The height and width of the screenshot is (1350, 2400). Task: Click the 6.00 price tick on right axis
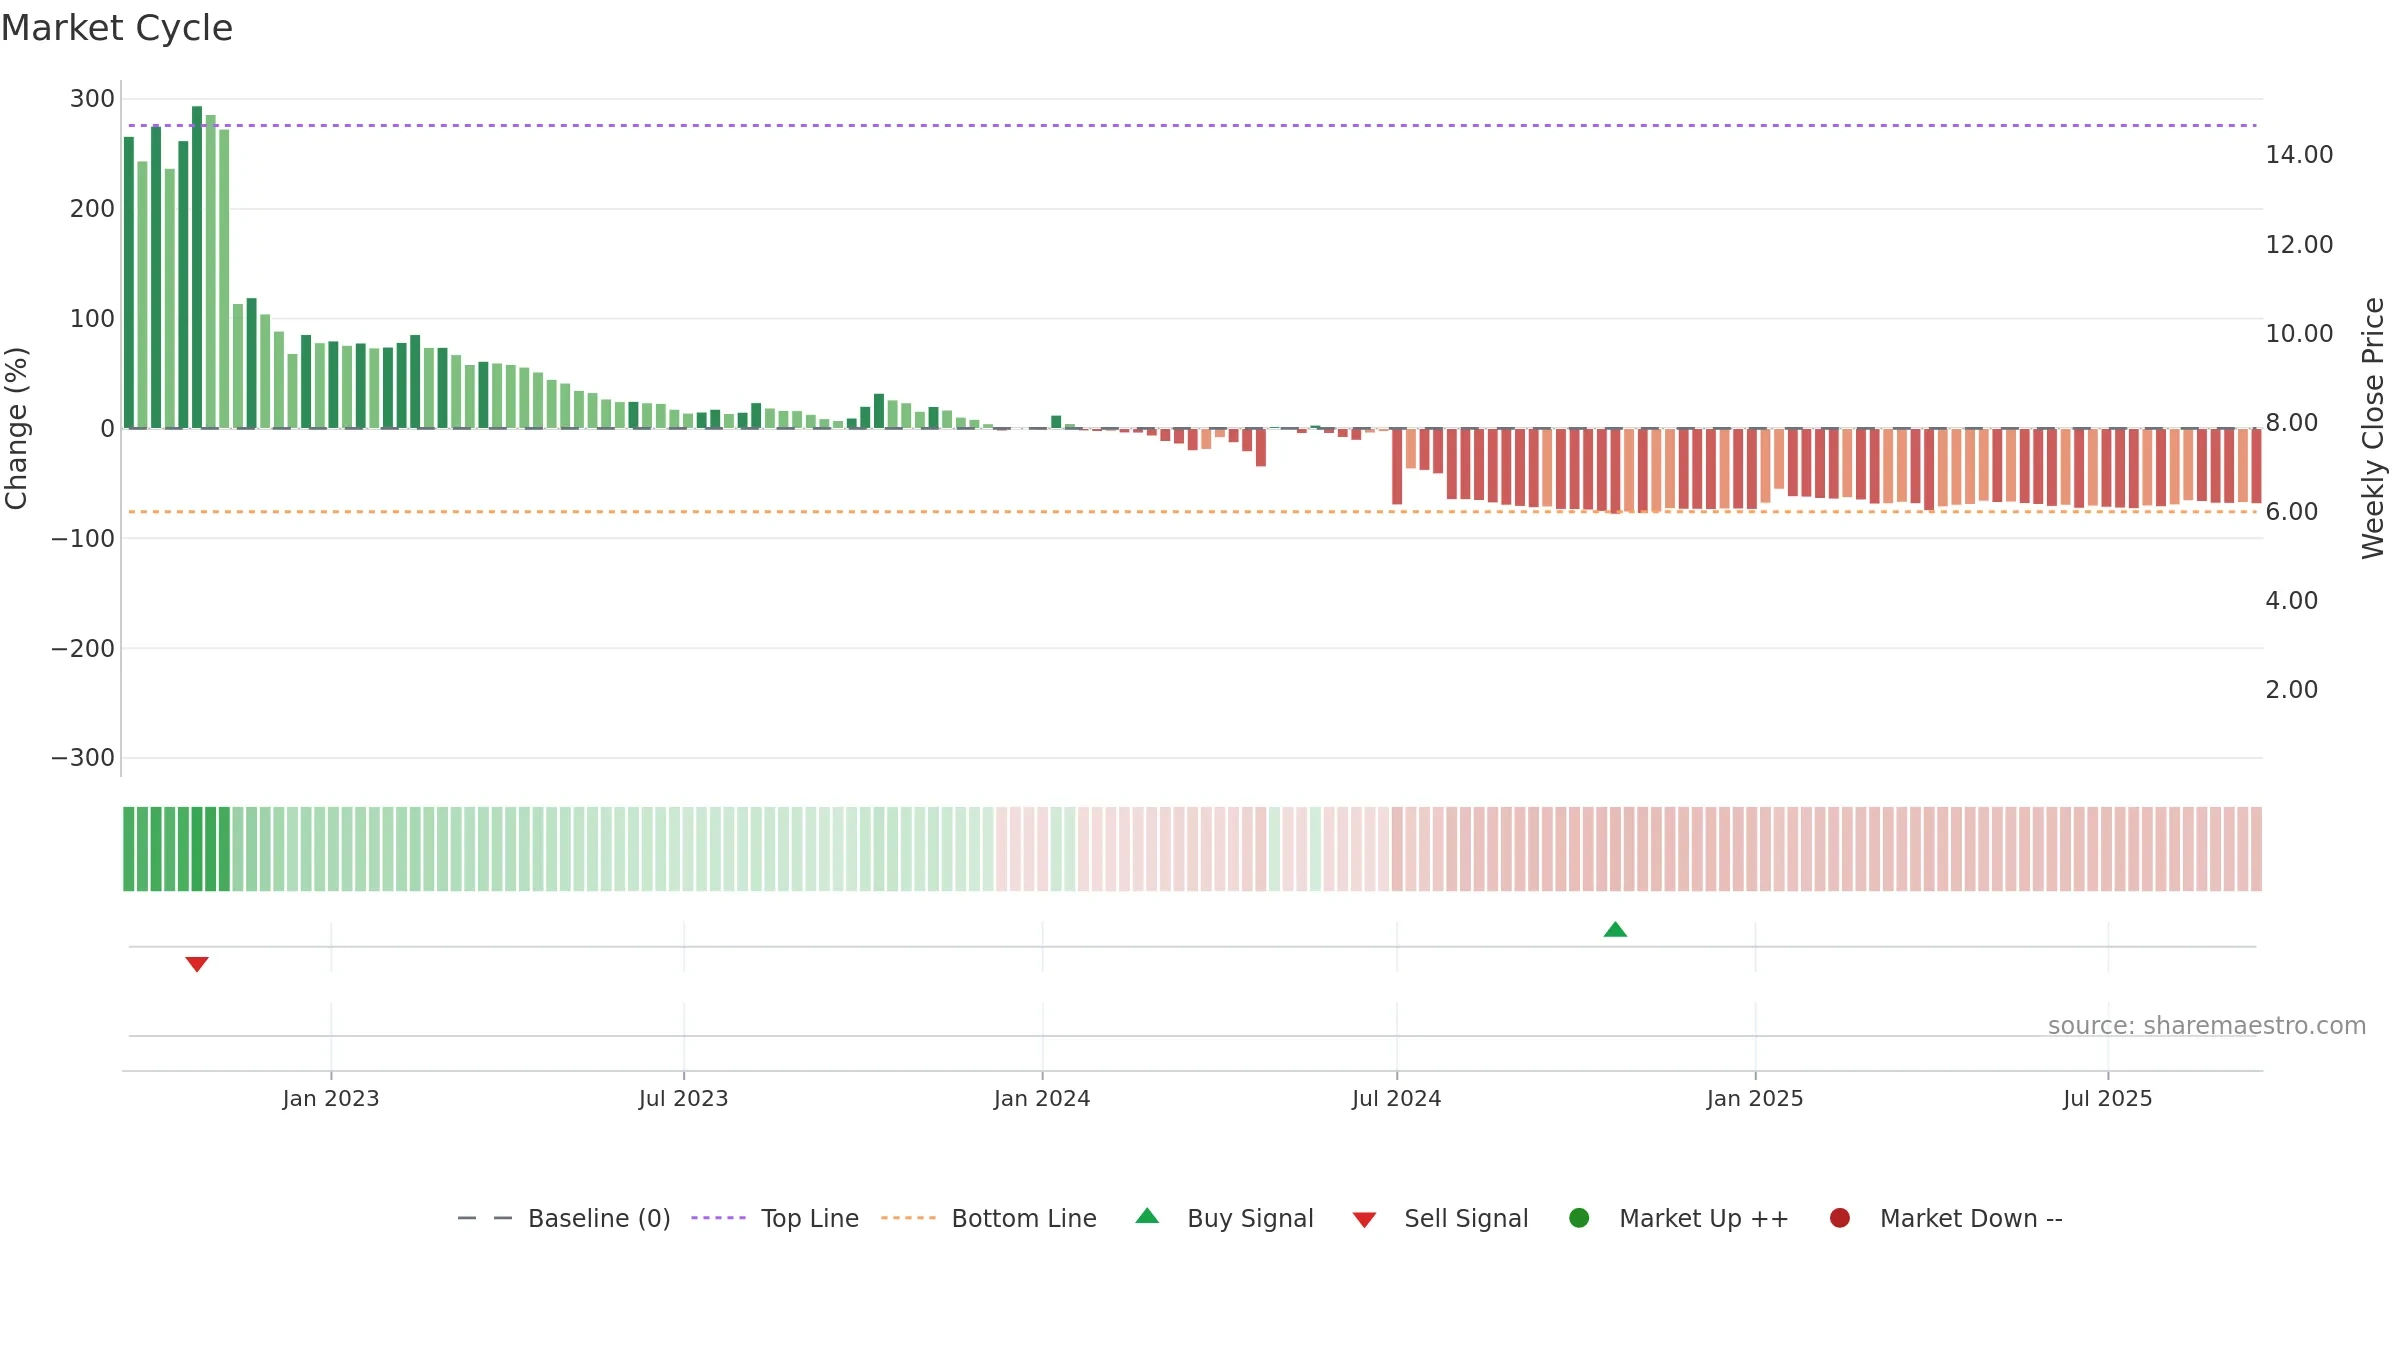tap(2291, 512)
